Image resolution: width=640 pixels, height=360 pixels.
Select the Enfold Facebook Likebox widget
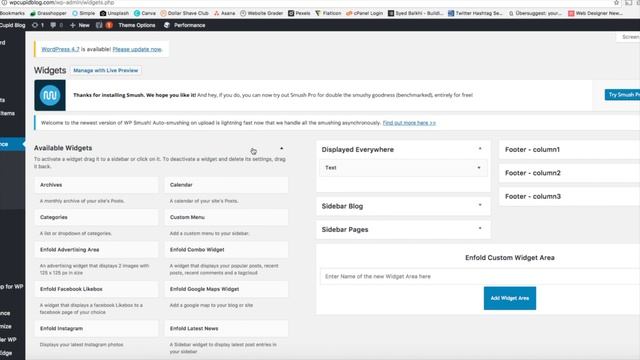[96, 289]
